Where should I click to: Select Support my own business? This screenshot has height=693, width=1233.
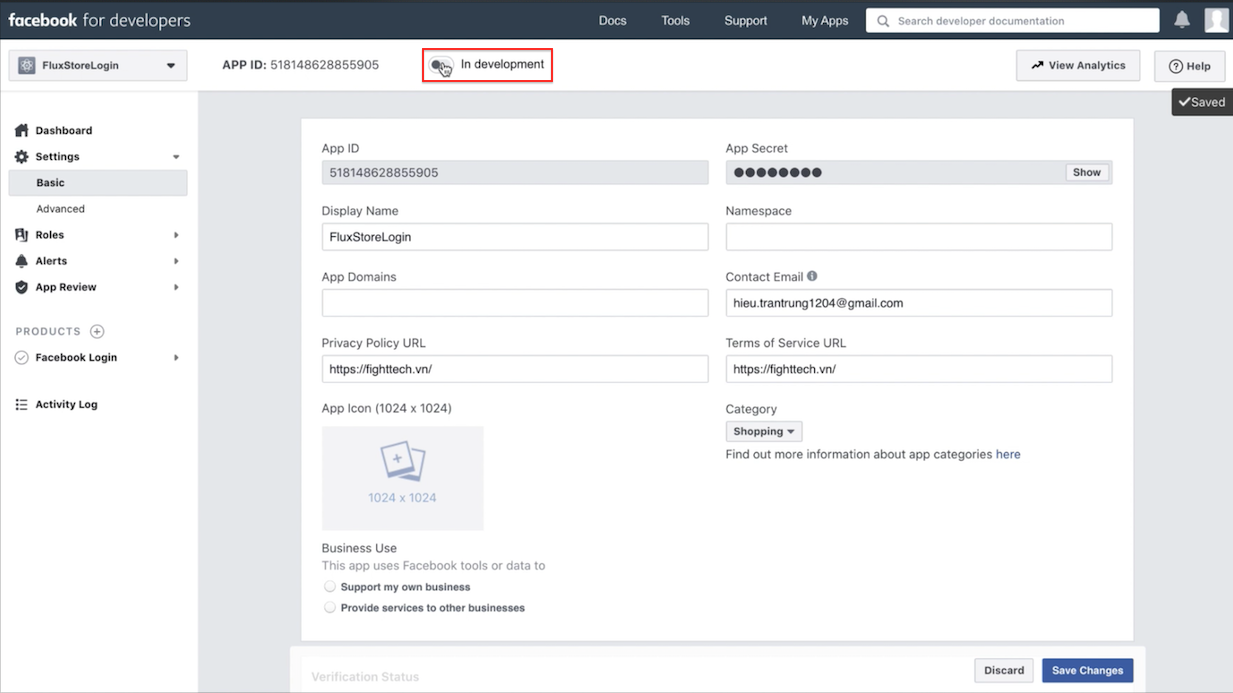330,587
